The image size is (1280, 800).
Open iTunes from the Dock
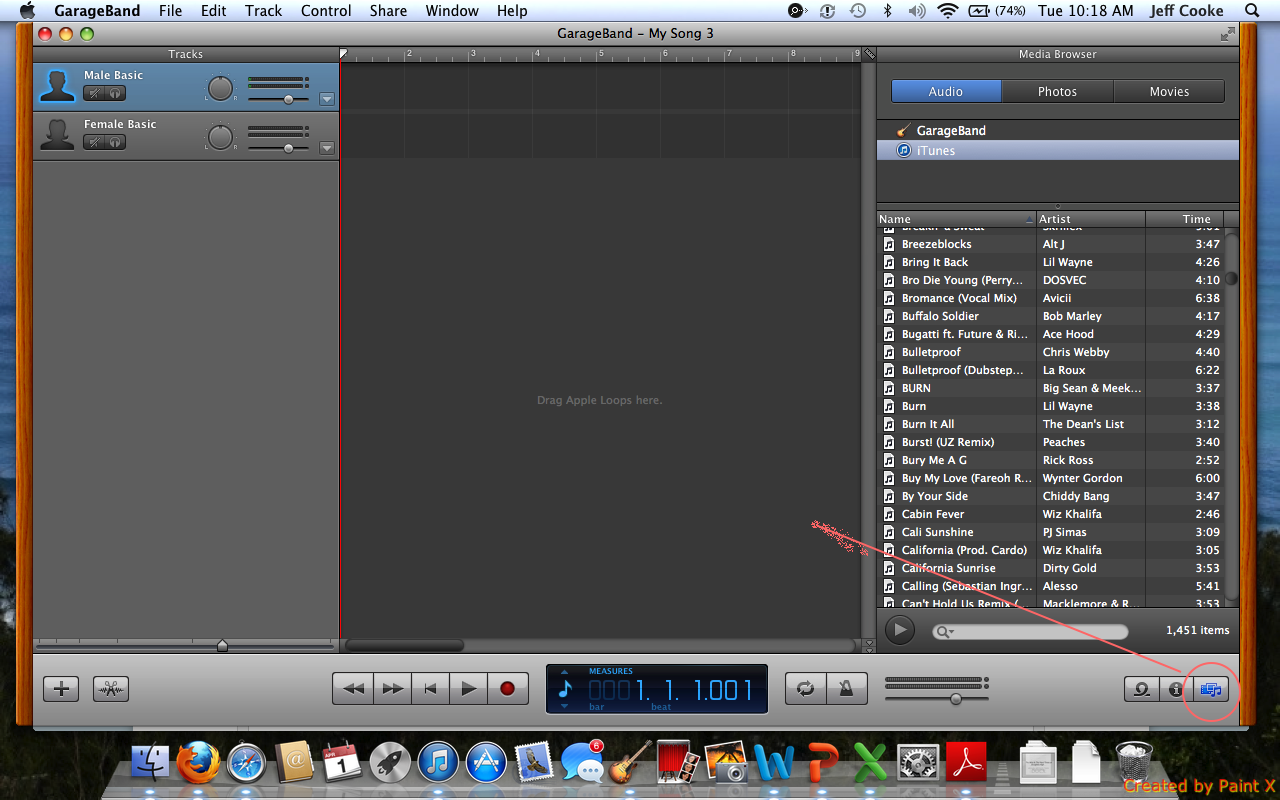(x=438, y=762)
